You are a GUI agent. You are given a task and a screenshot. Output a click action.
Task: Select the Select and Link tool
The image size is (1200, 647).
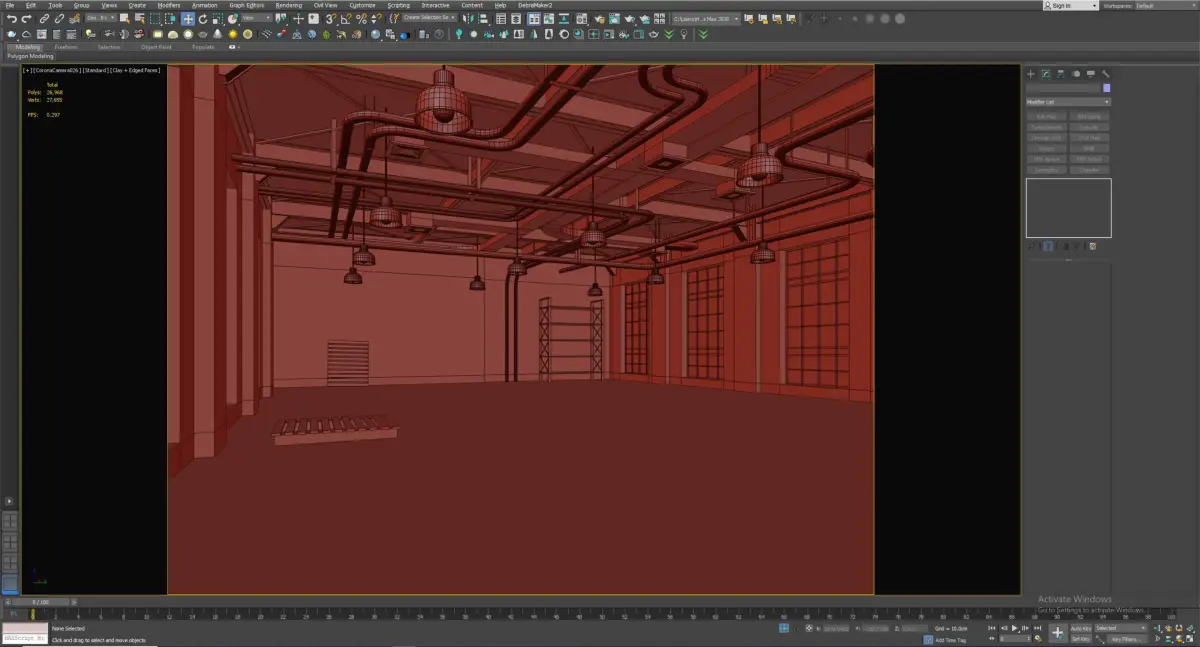(44, 18)
